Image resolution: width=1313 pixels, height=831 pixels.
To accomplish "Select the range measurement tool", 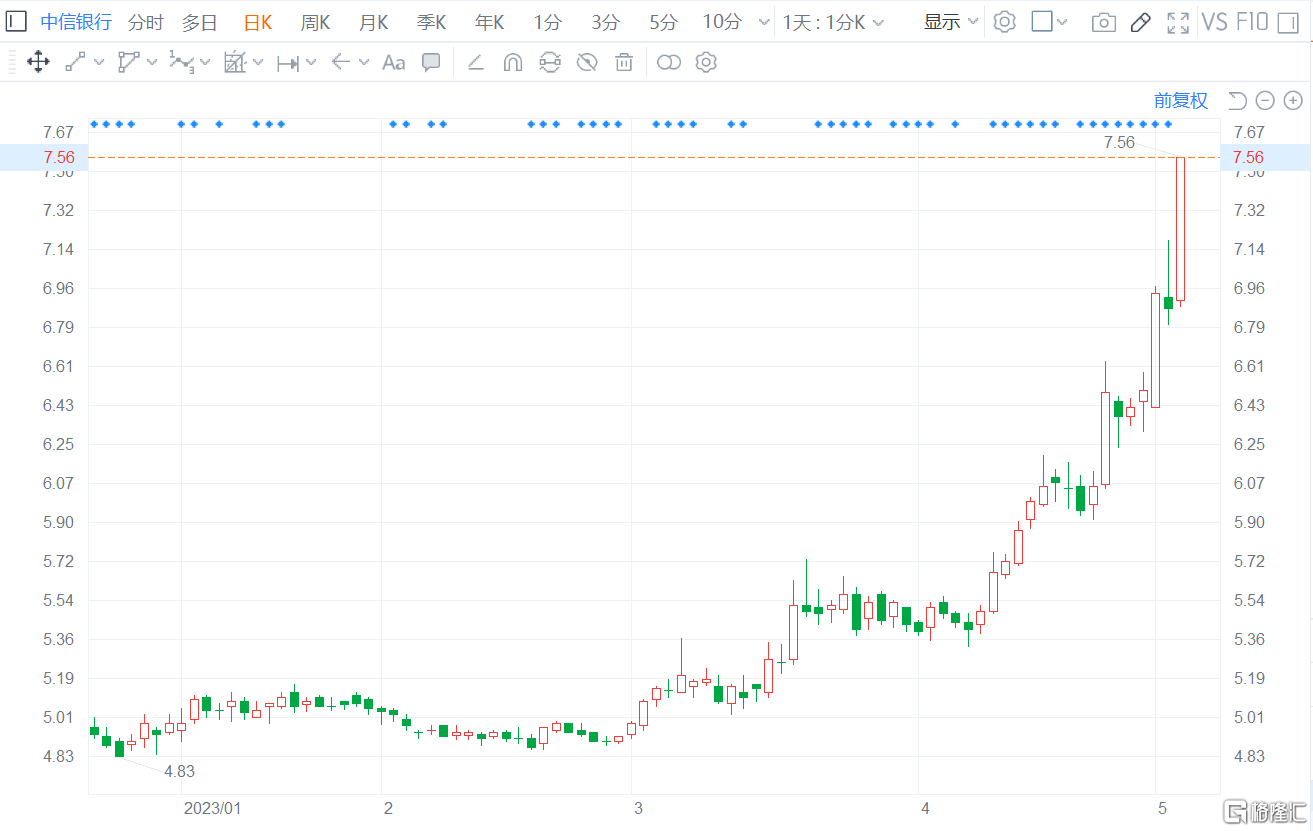I will tap(288, 63).
